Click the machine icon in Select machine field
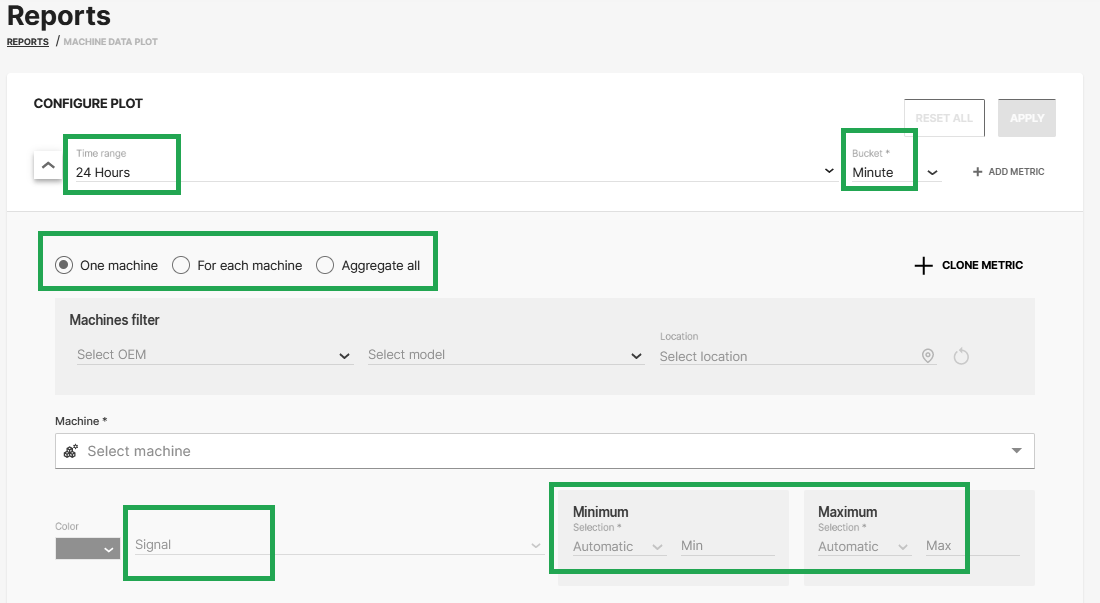This screenshot has height=603, width=1100. tap(71, 451)
